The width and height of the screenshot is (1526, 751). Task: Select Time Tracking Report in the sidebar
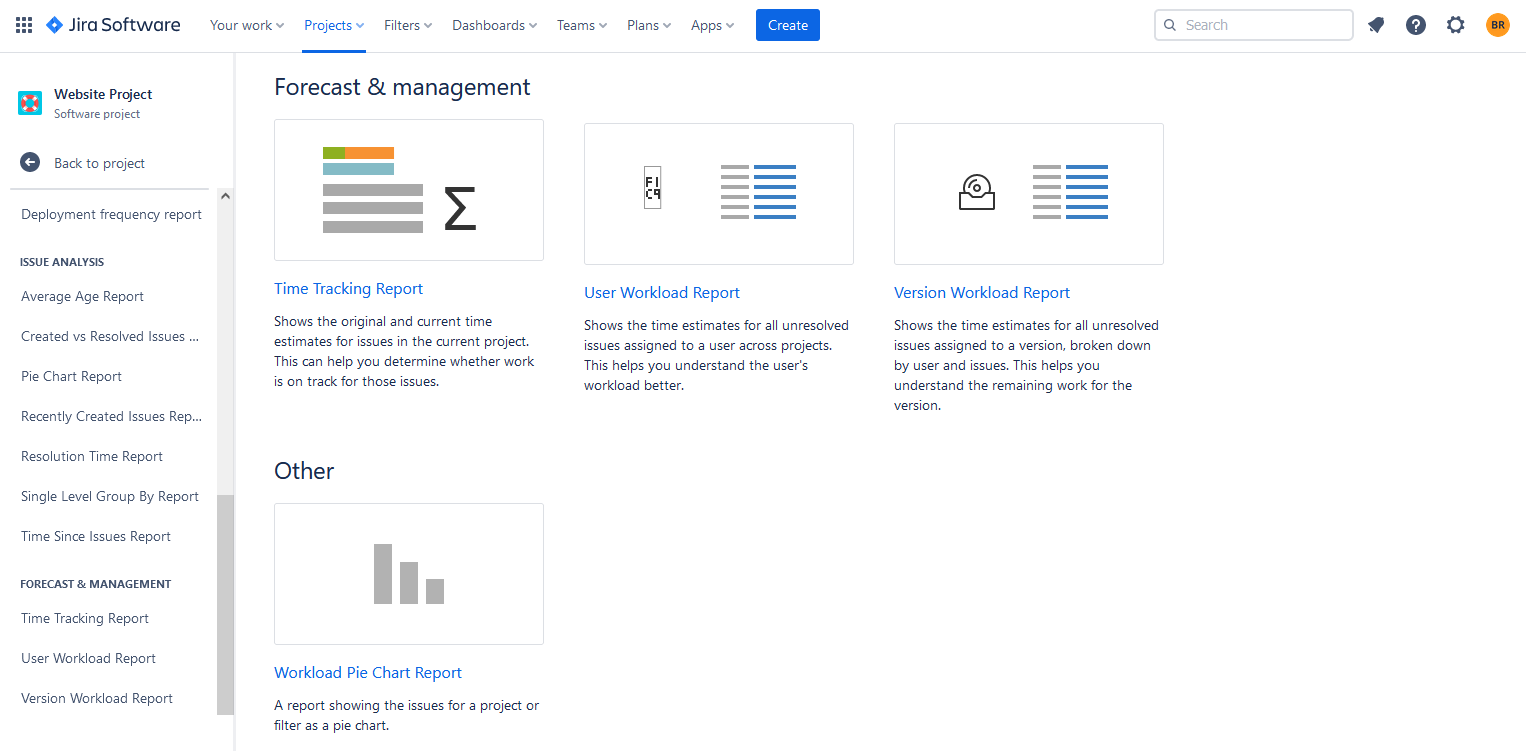[x=85, y=618]
